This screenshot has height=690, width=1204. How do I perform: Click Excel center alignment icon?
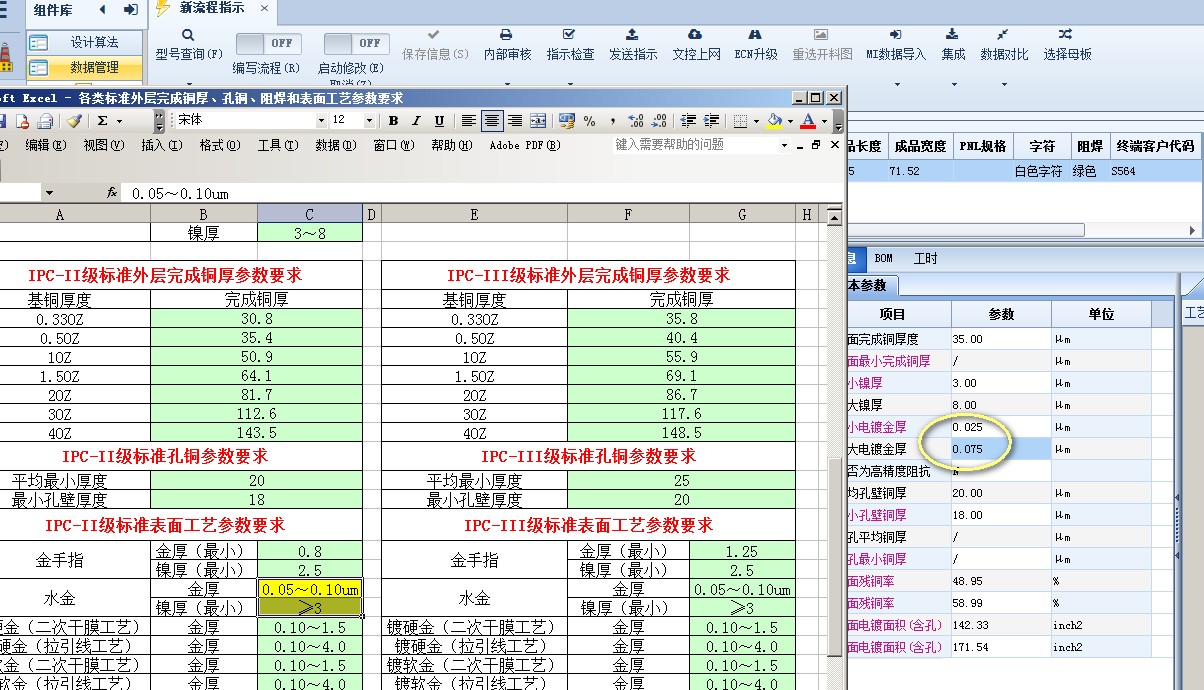click(491, 121)
